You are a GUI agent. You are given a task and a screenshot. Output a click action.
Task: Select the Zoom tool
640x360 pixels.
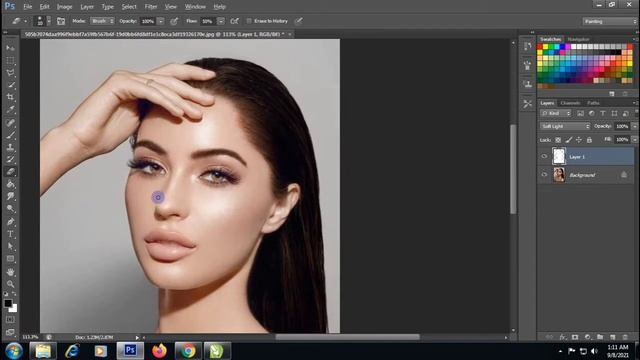[x=10, y=284]
